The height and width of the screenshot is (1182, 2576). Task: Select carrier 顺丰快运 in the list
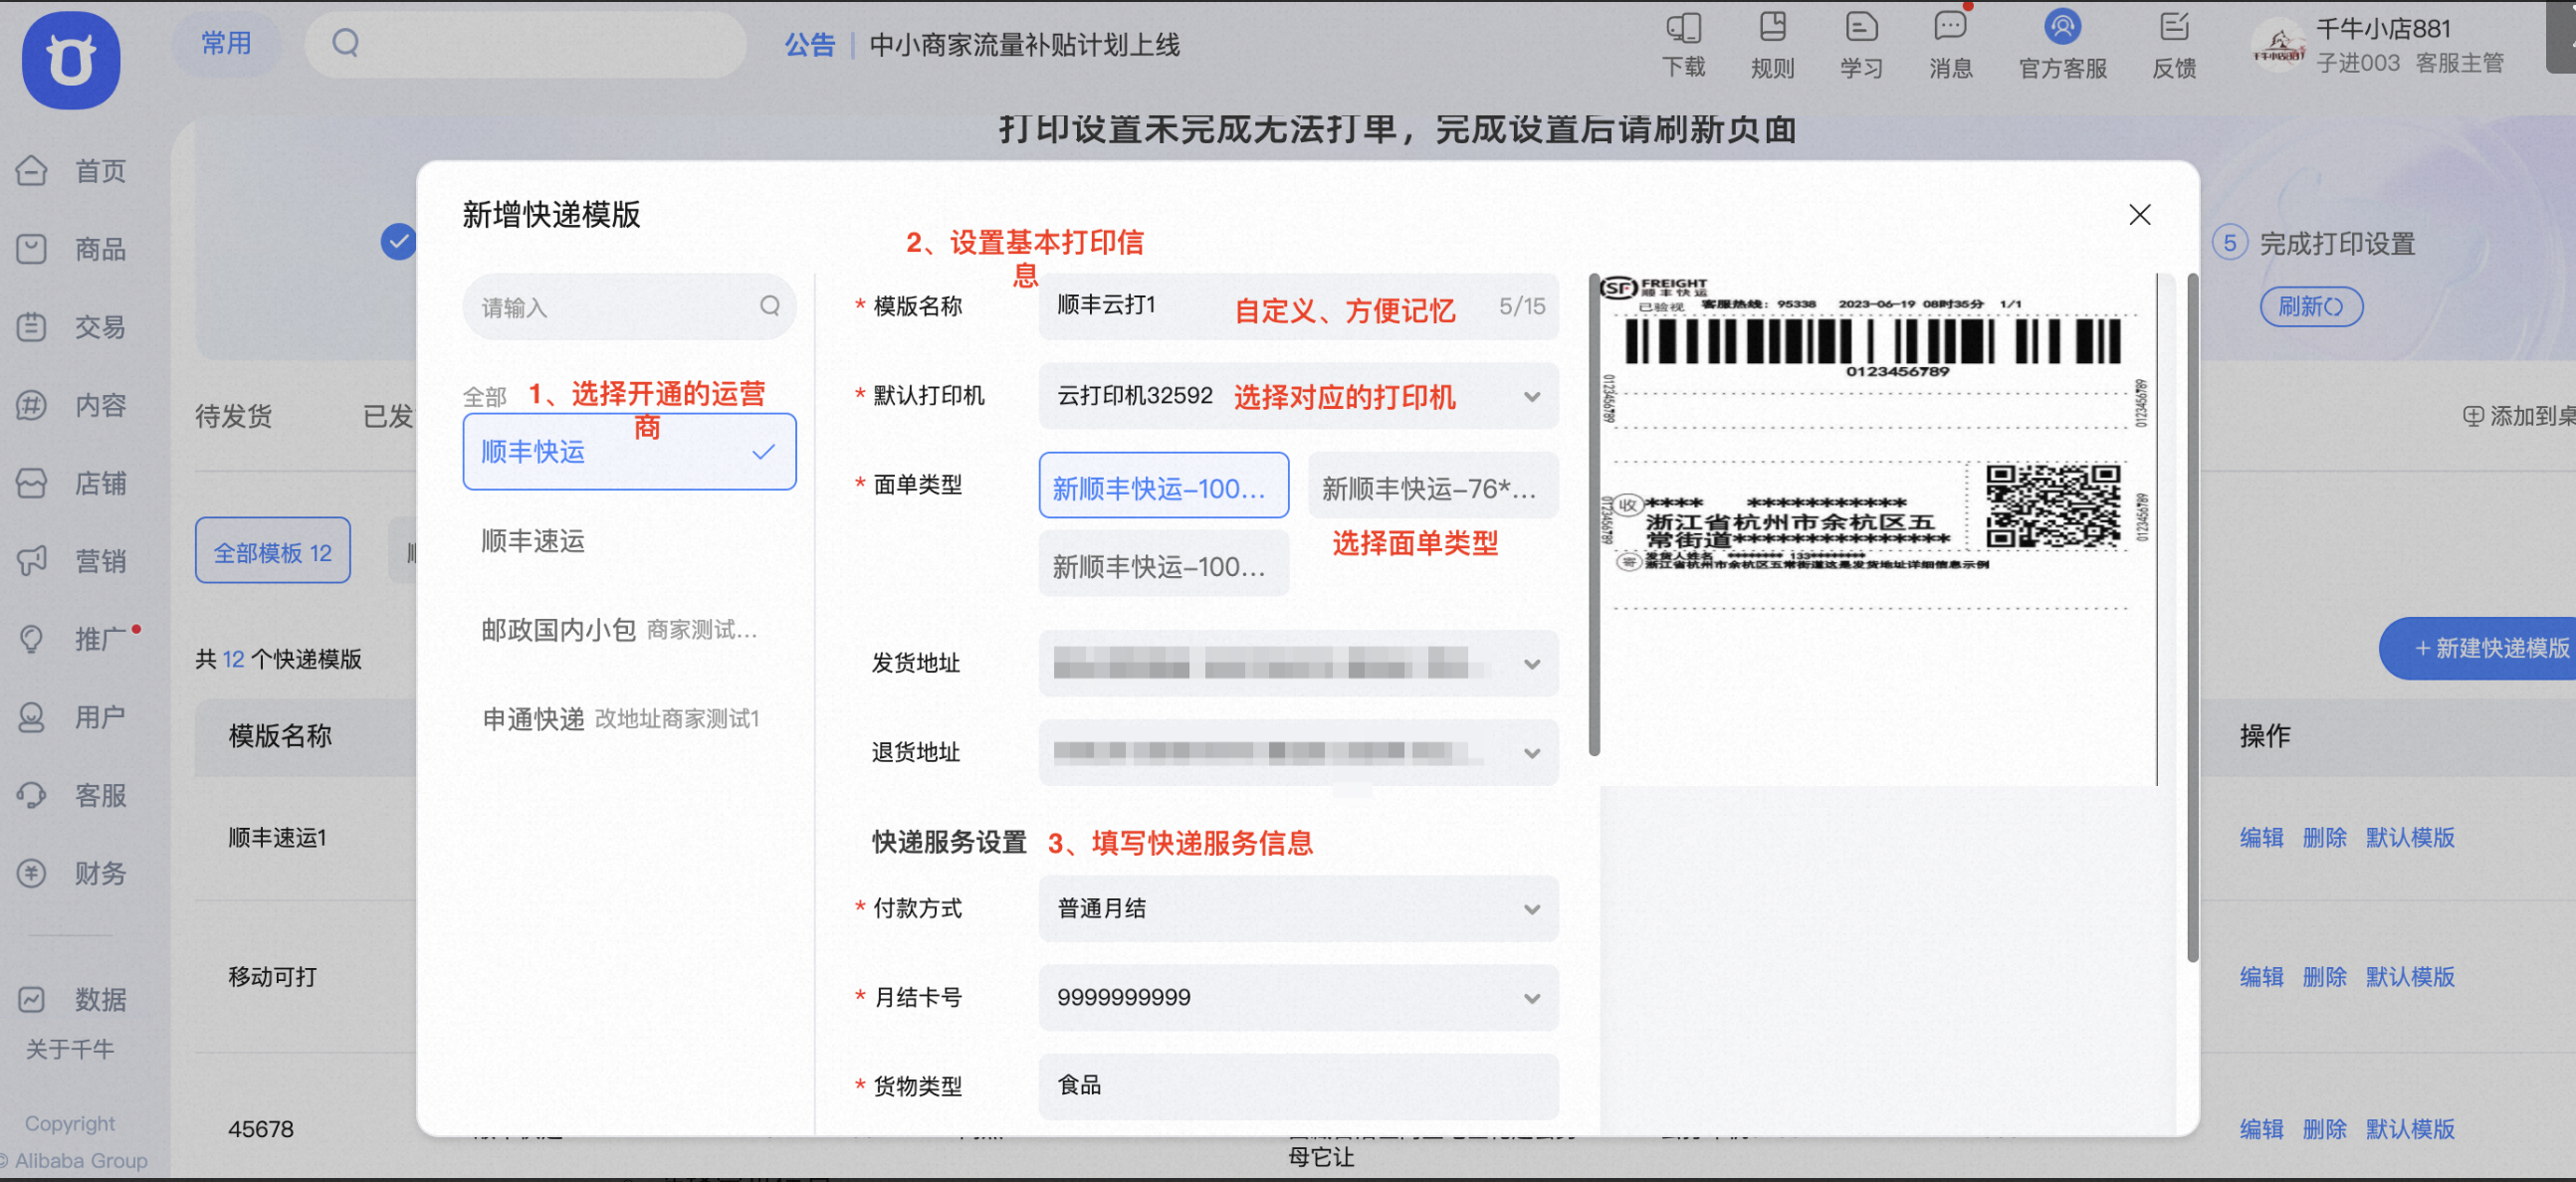click(629, 452)
